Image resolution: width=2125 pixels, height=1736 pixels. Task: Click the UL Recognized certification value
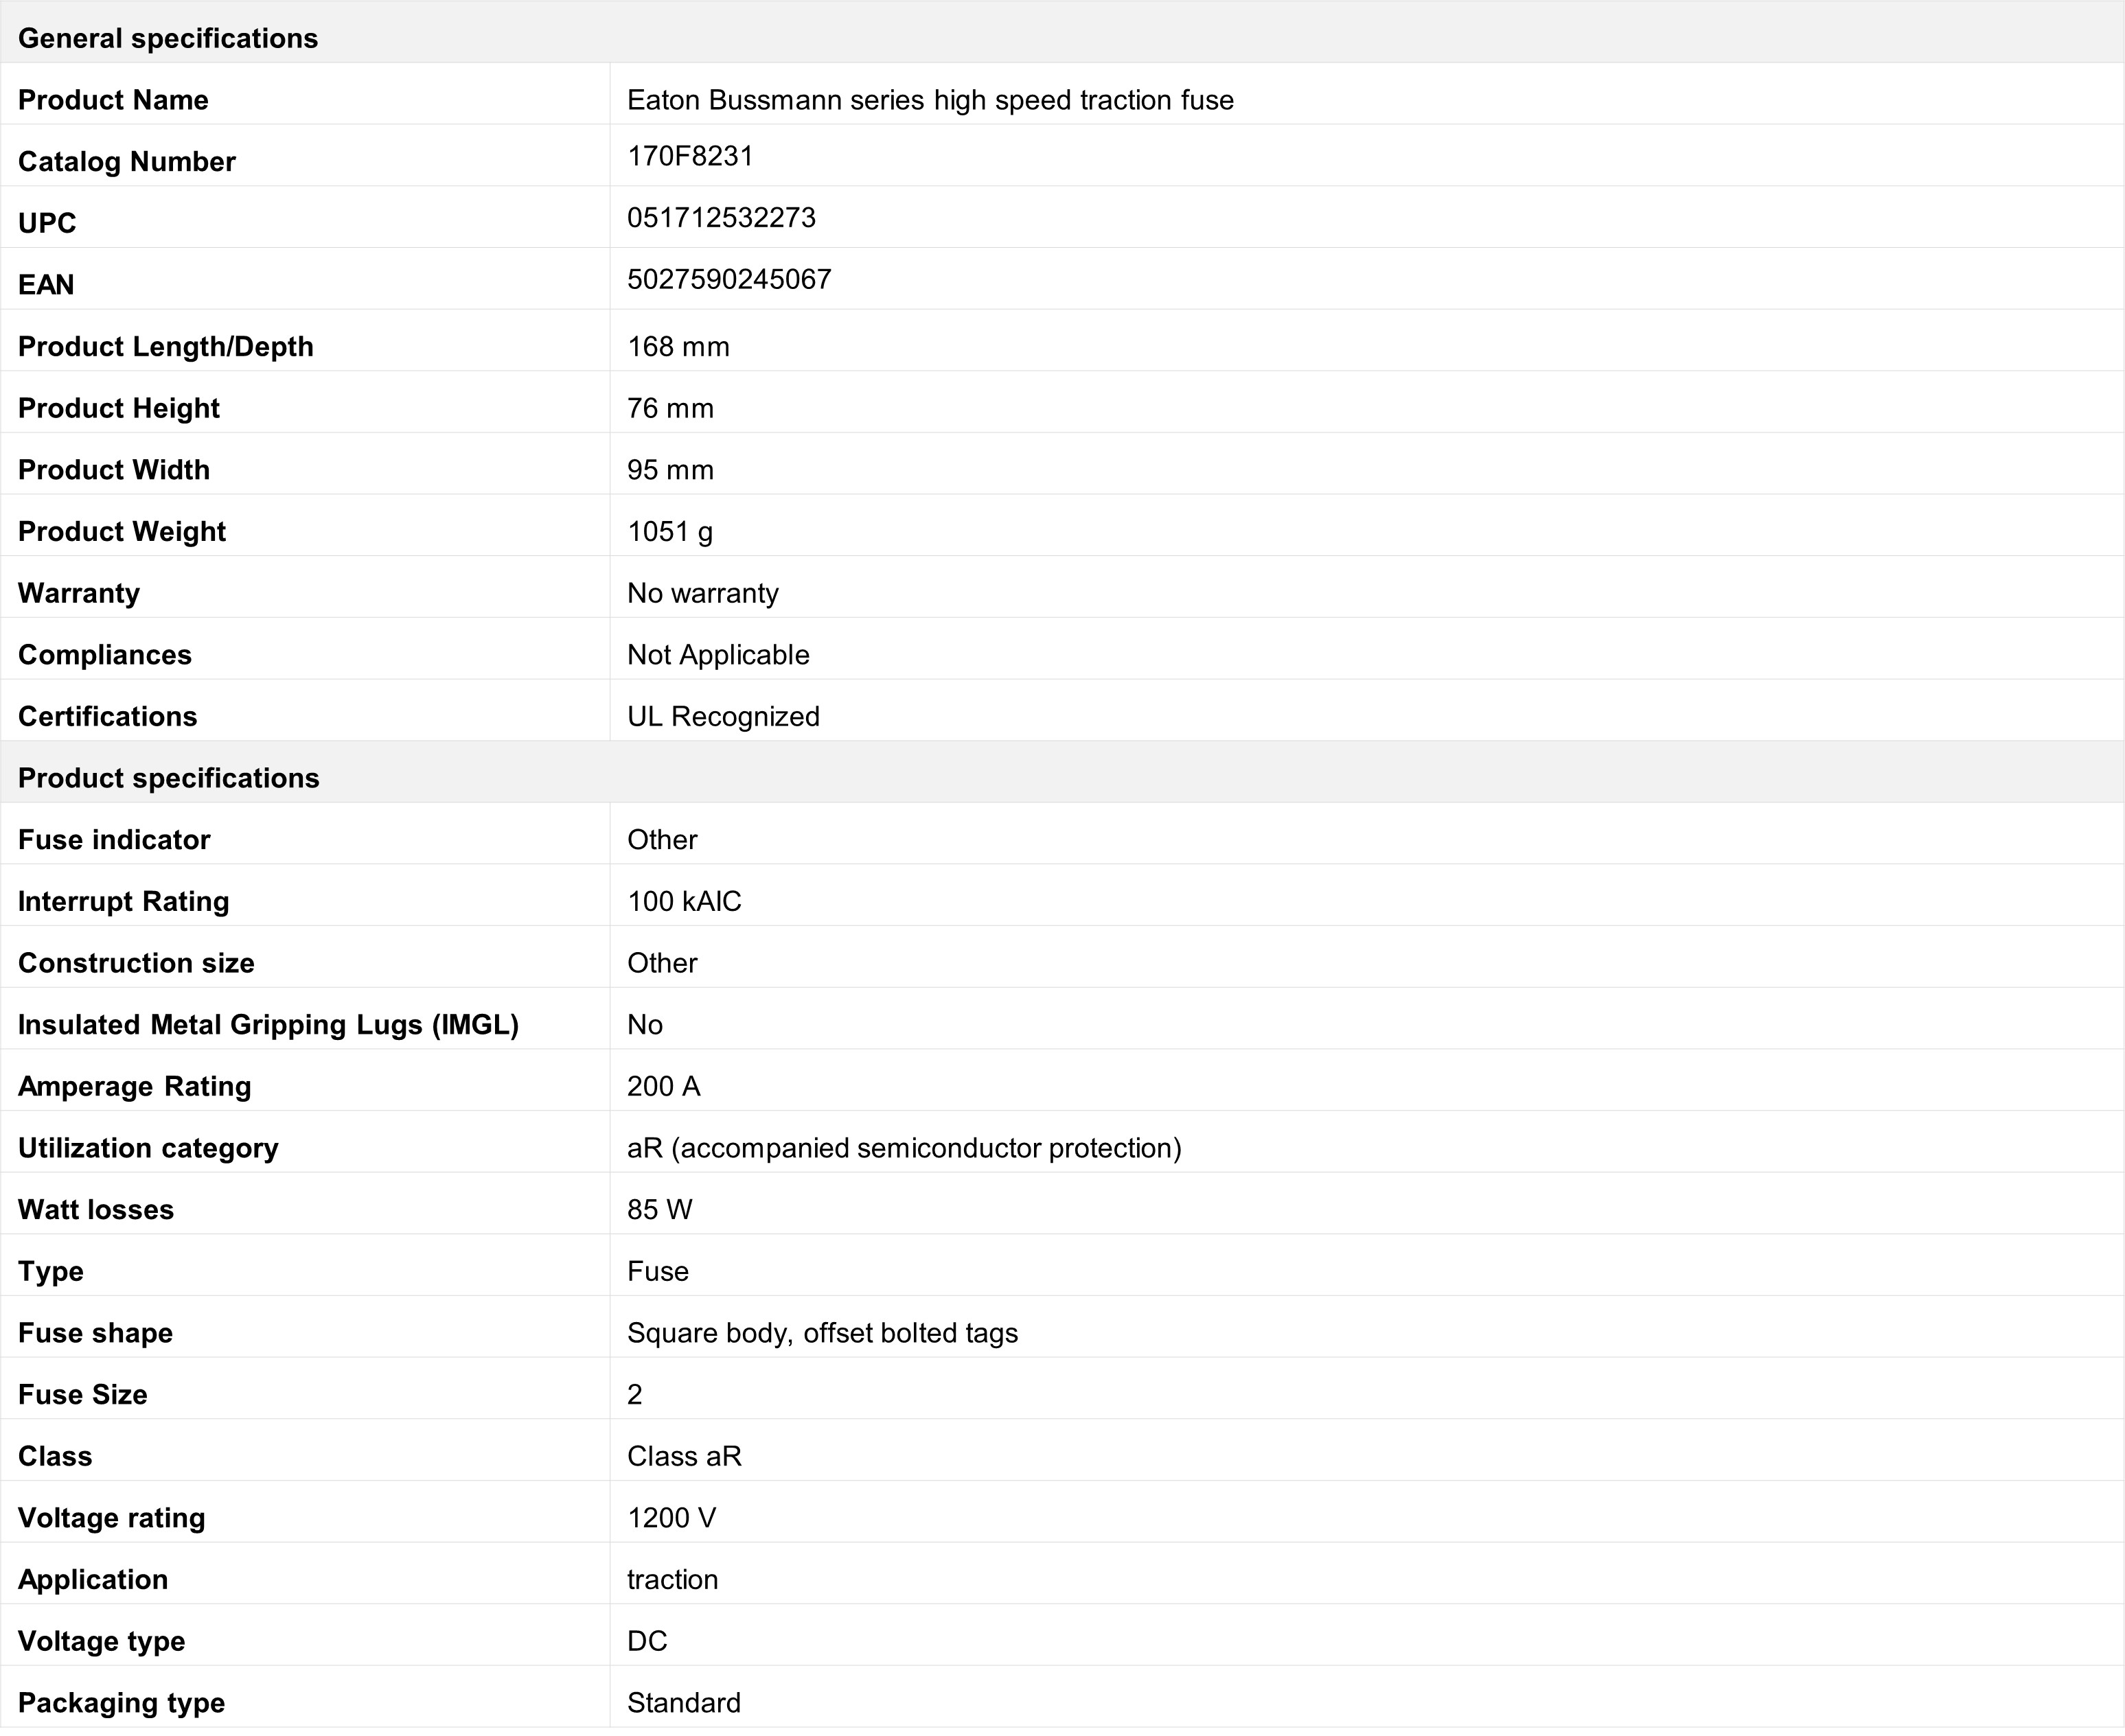tap(723, 716)
